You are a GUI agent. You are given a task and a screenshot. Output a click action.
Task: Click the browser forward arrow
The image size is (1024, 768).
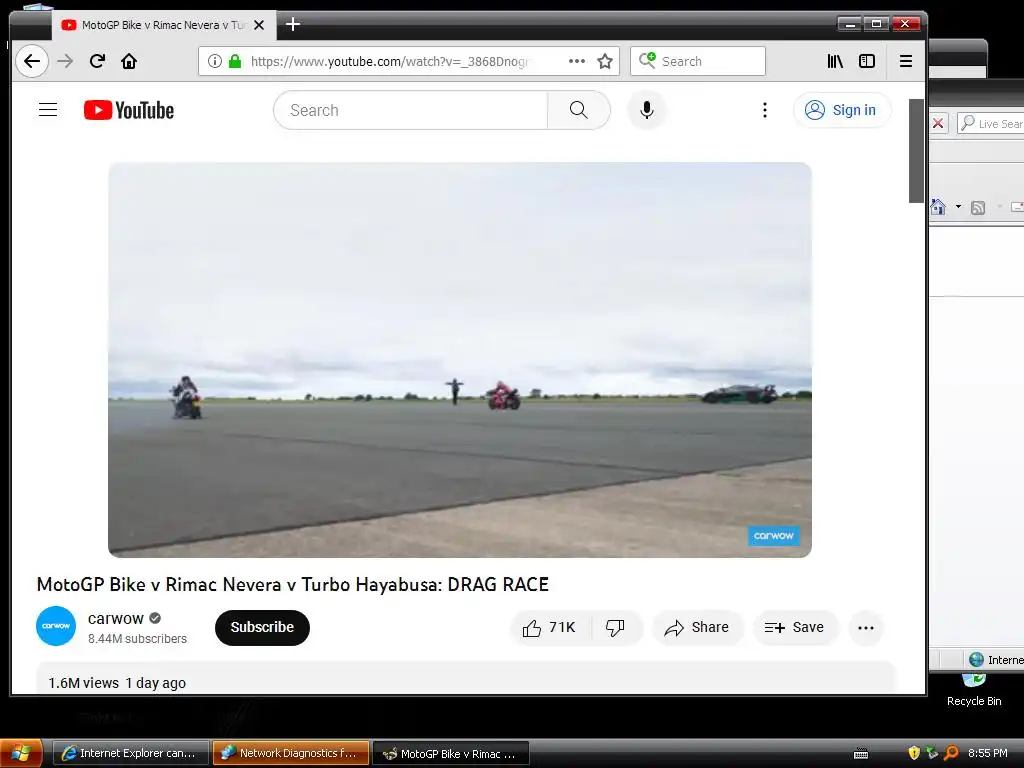click(65, 61)
